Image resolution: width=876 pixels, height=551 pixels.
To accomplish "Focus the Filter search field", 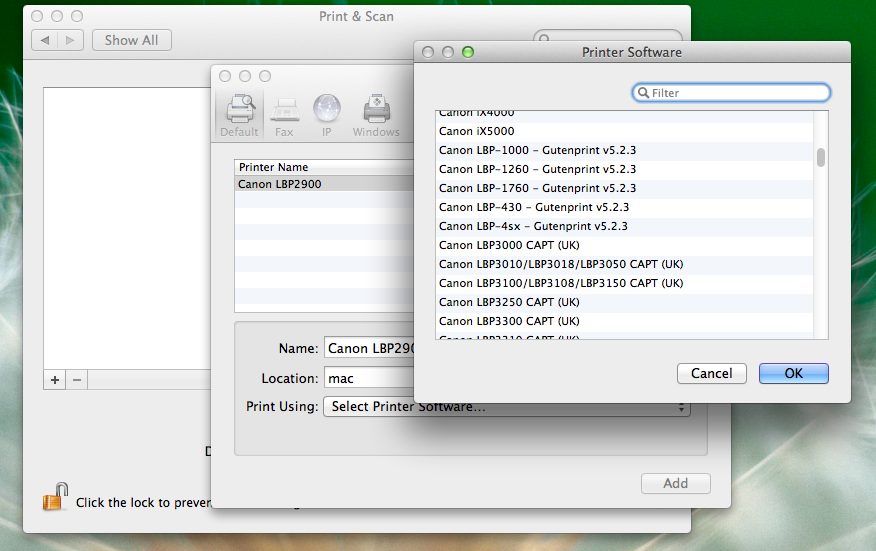I will (731, 93).
